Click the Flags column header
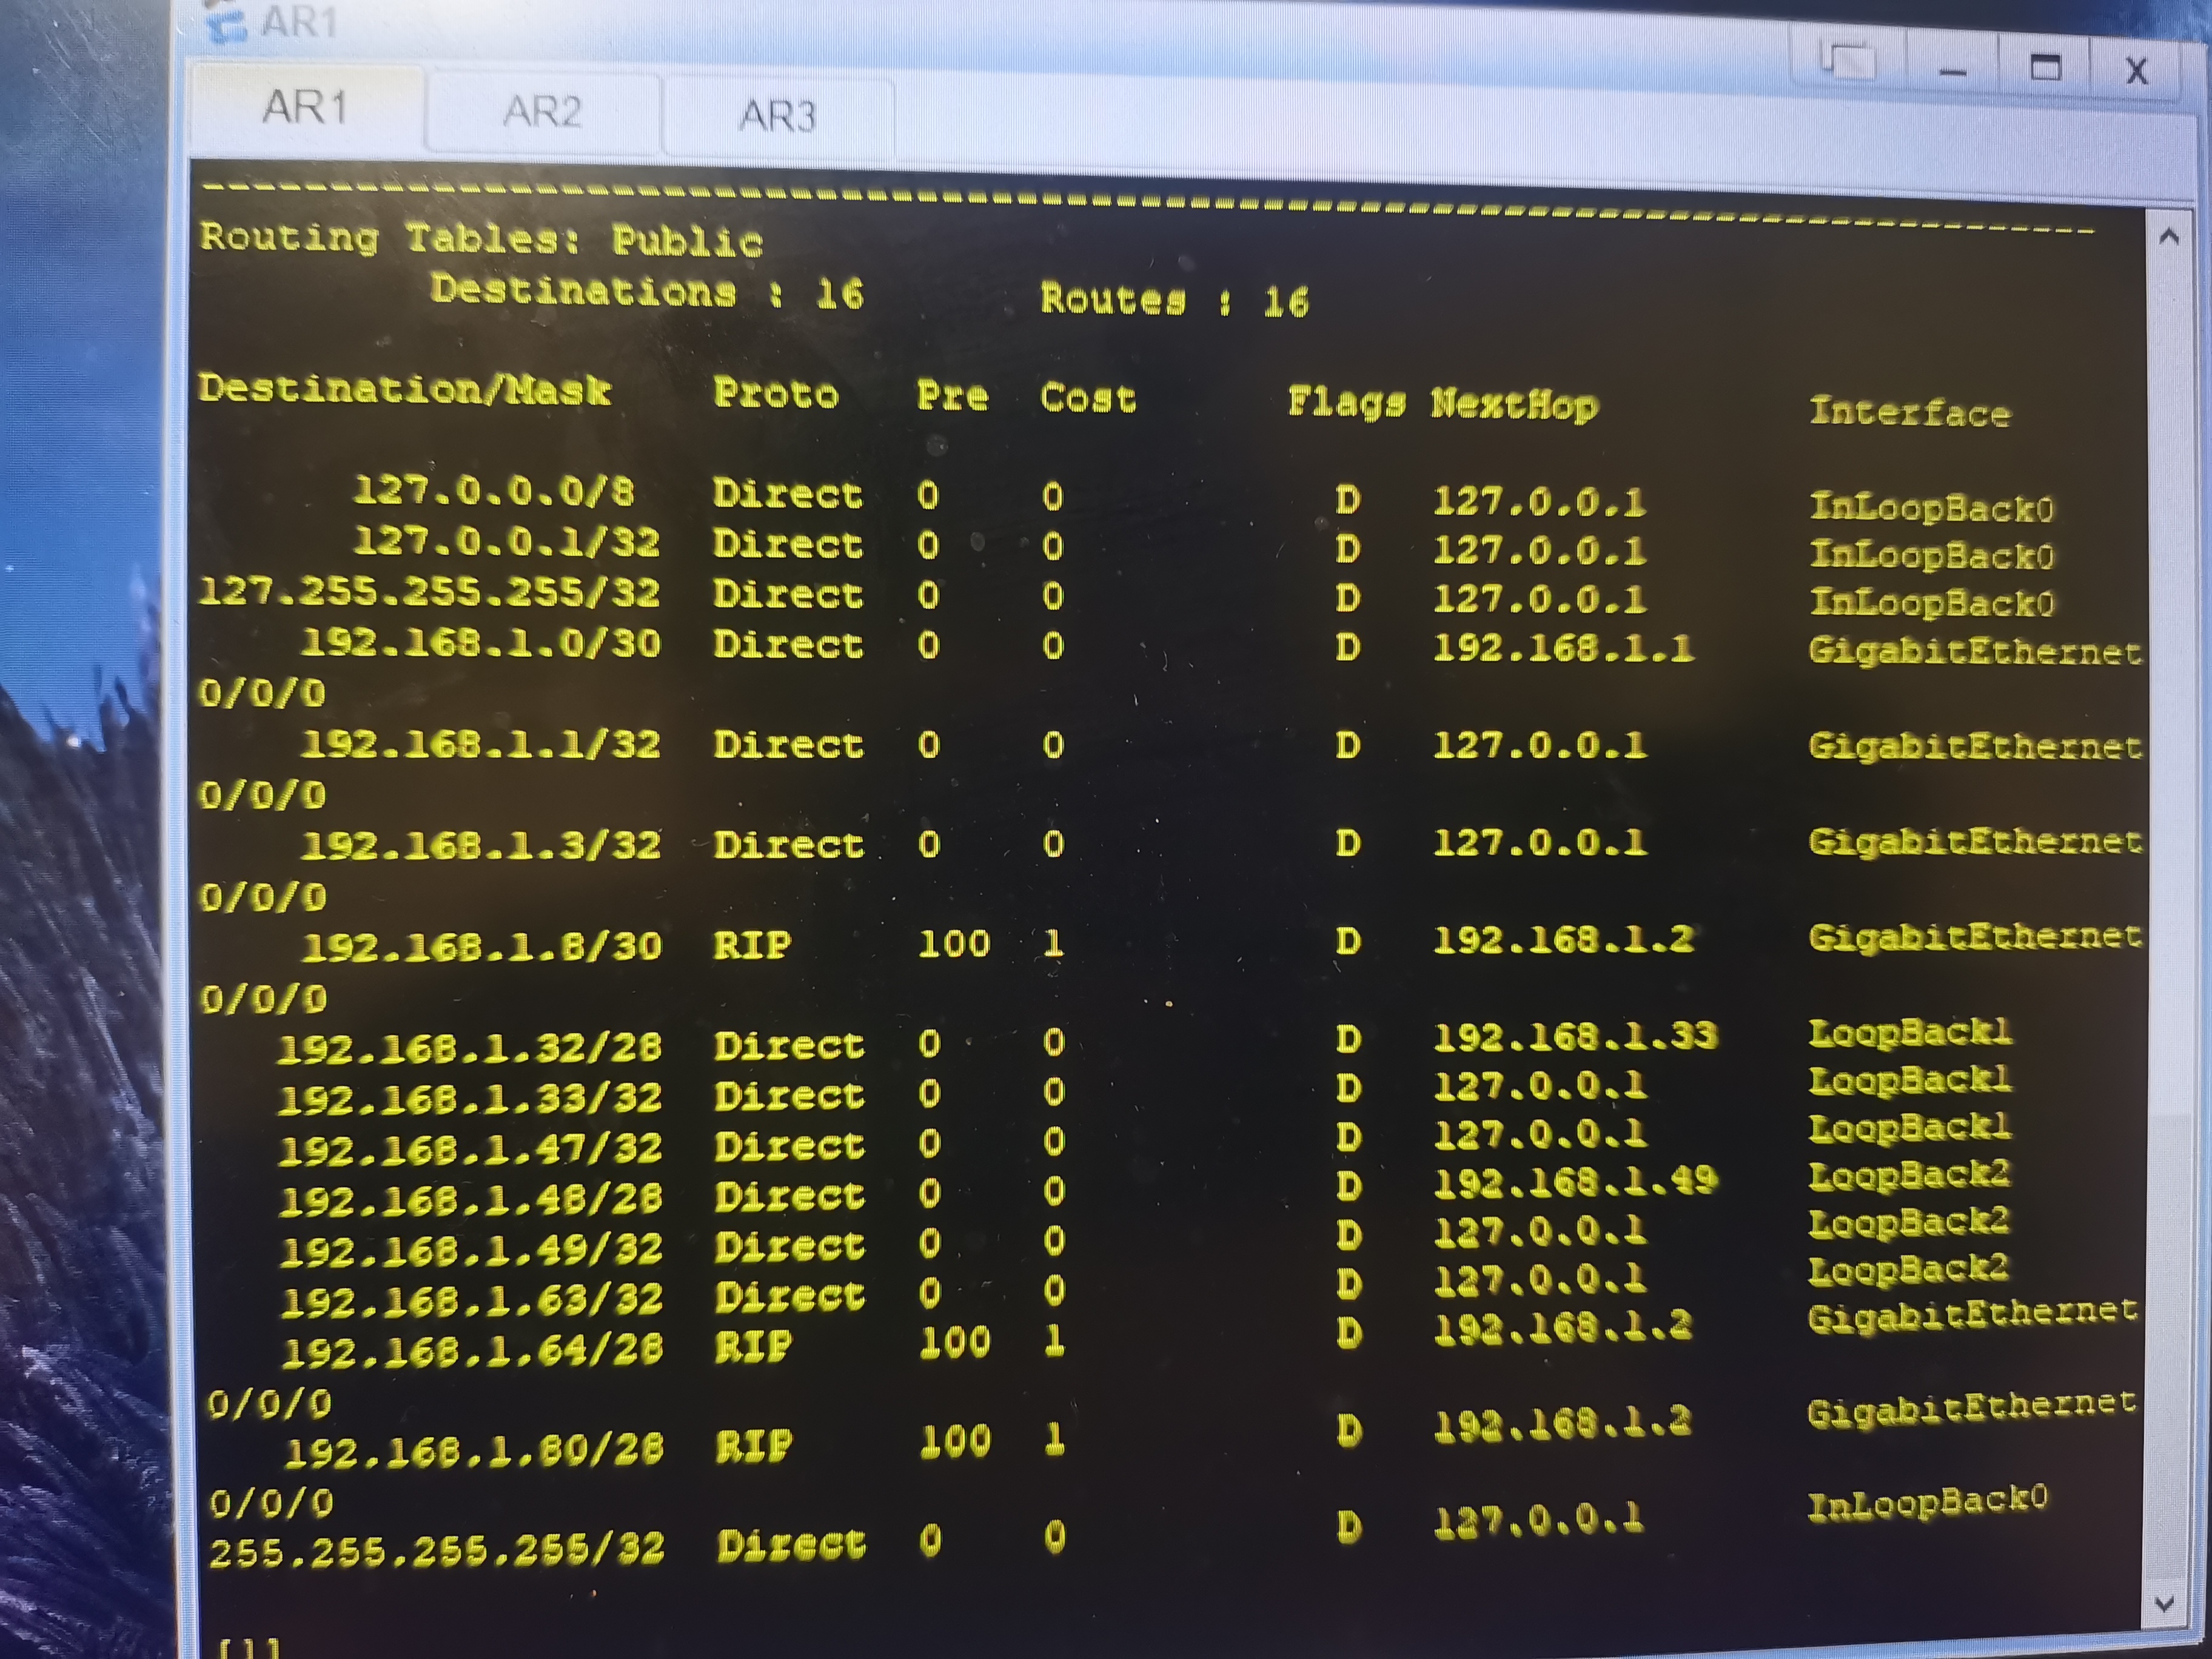The image size is (2212, 1659). pos(1346,402)
